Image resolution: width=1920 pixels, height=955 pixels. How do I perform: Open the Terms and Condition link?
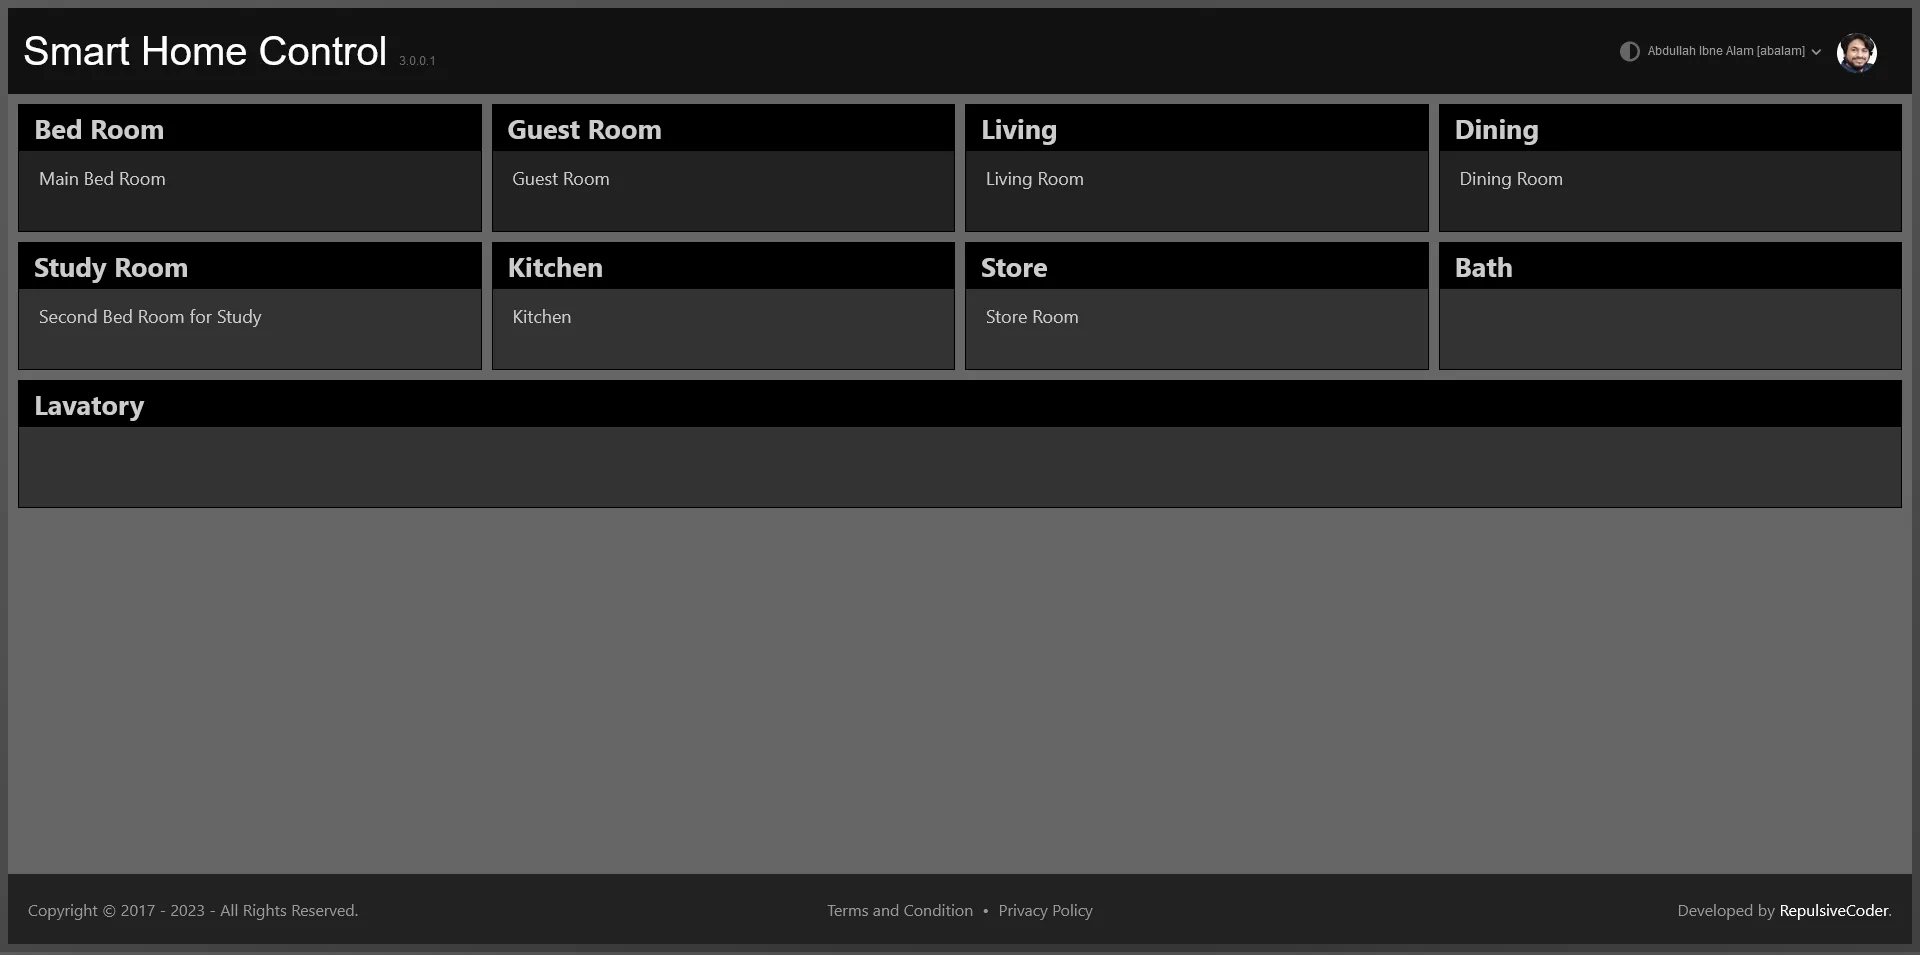[899, 910]
